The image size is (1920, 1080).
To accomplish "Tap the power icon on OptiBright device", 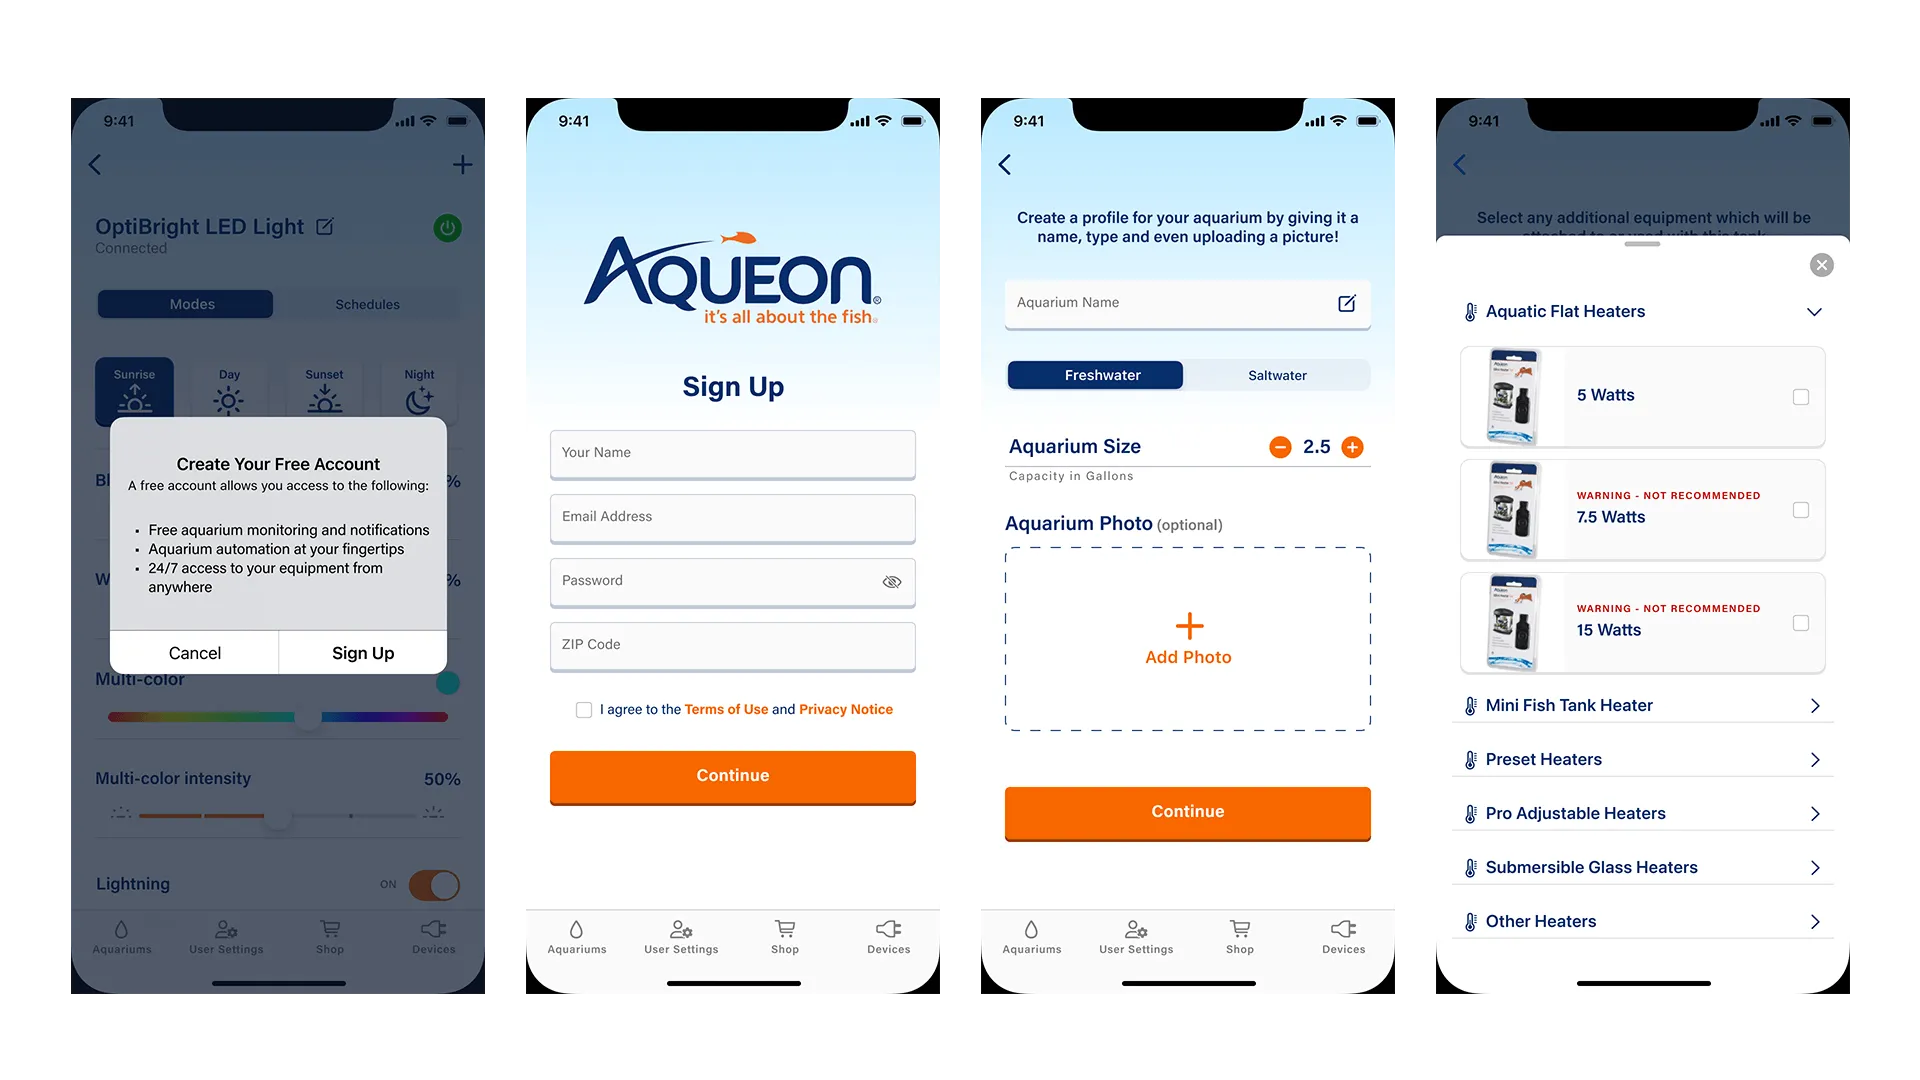I will click(446, 227).
